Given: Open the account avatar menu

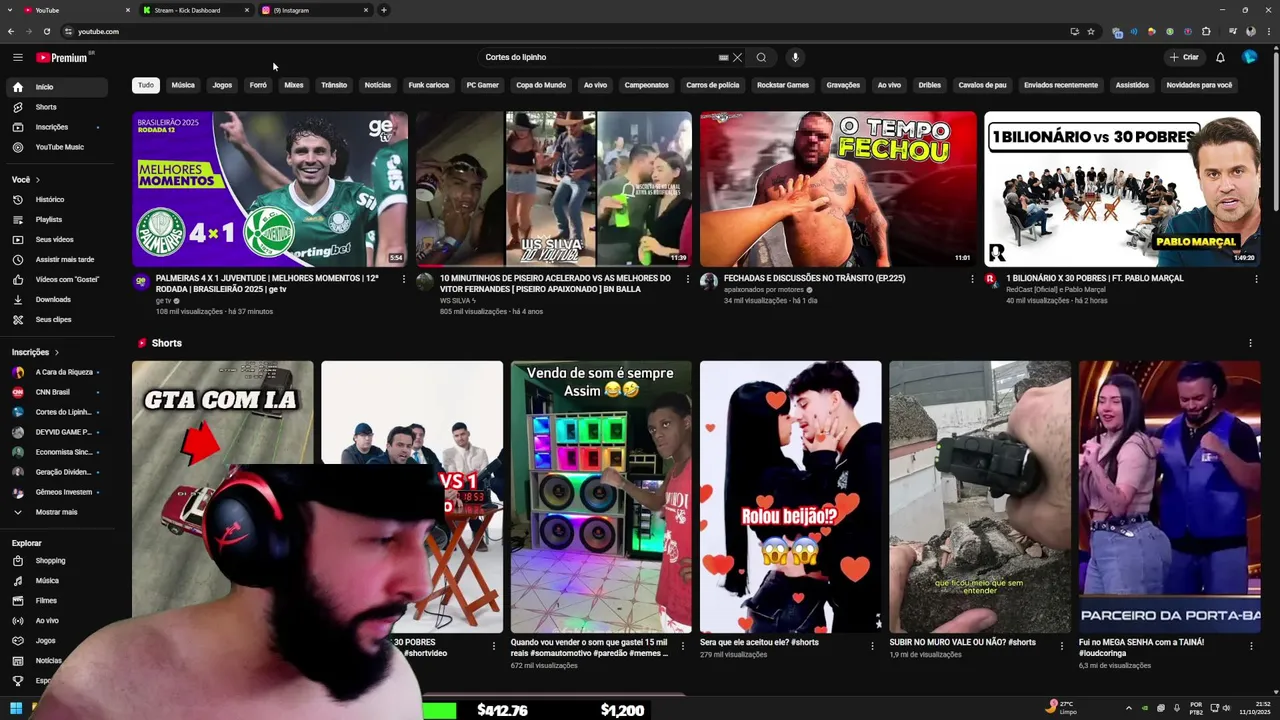Looking at the screenshot, I should [x=1249, y=57].
